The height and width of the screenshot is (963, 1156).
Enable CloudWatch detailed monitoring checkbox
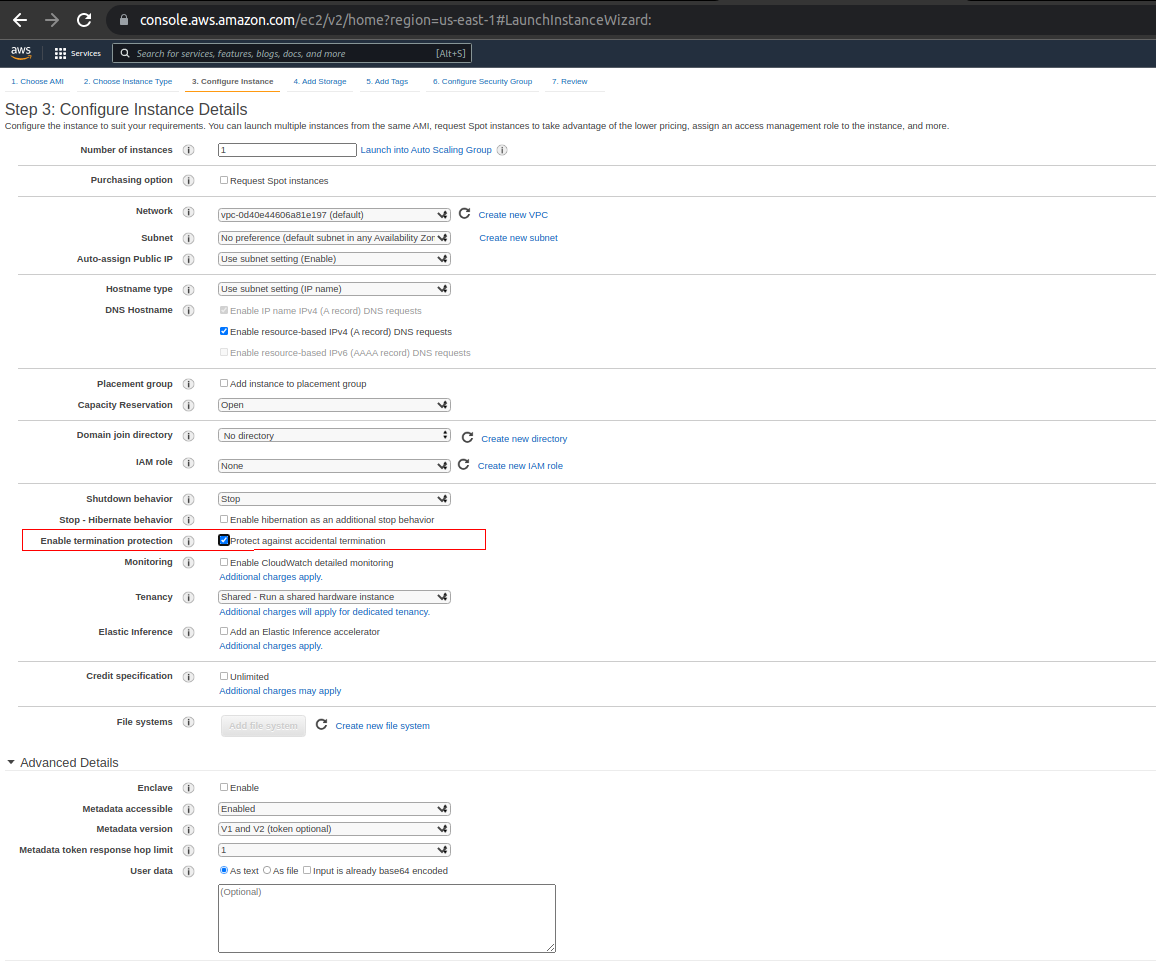click(x=224, y=562)
